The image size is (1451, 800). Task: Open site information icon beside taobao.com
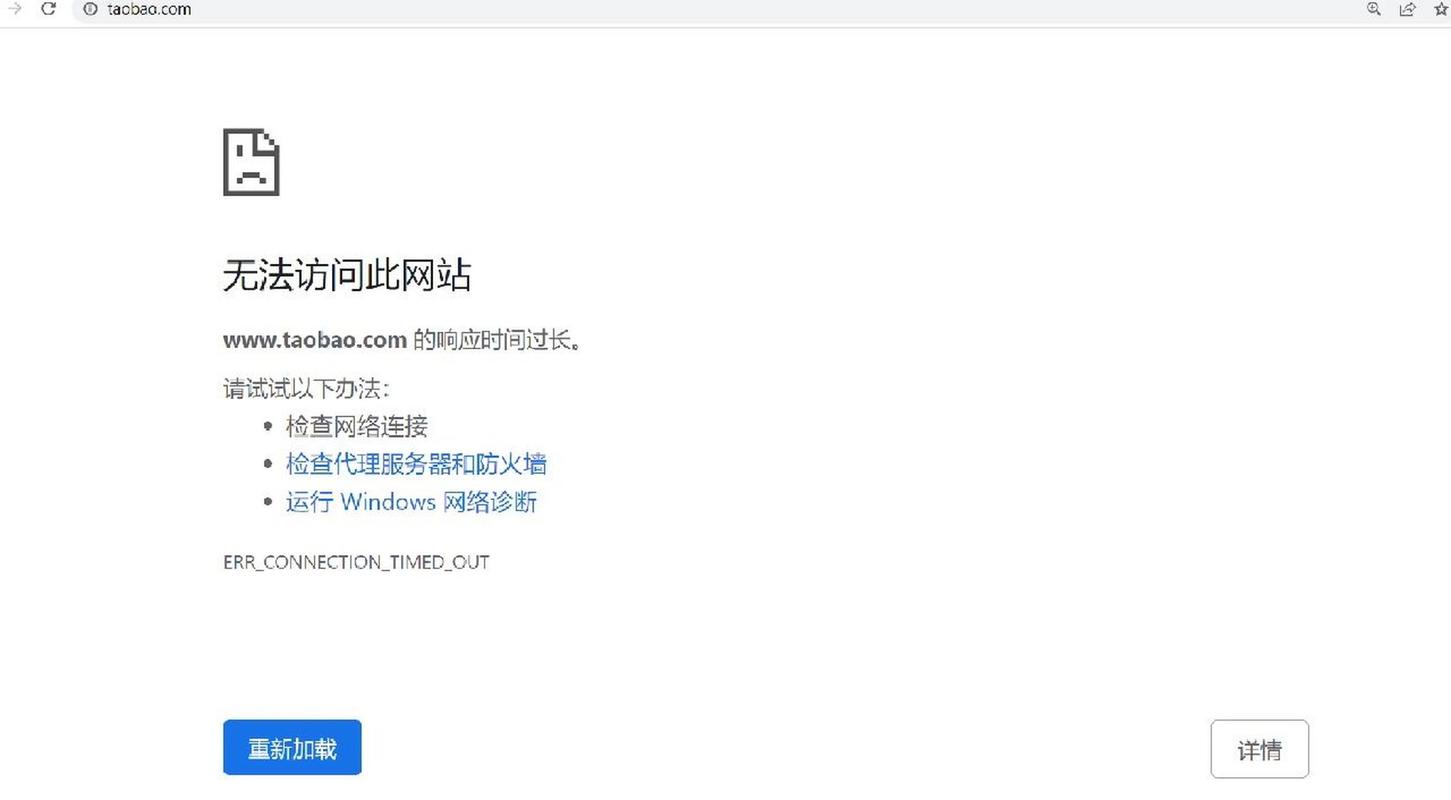90,9
